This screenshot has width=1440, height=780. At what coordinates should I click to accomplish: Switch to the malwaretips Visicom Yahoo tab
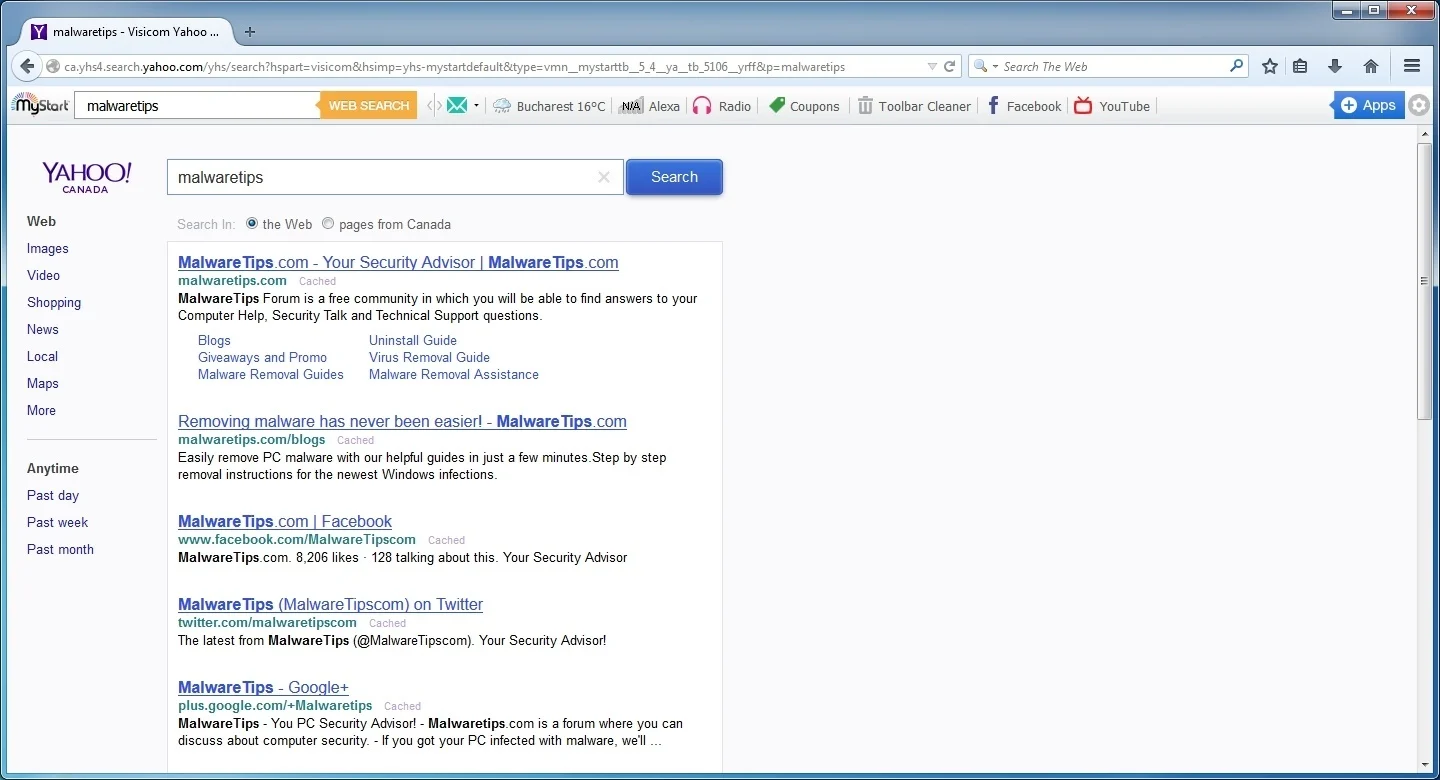click(125, 31)
